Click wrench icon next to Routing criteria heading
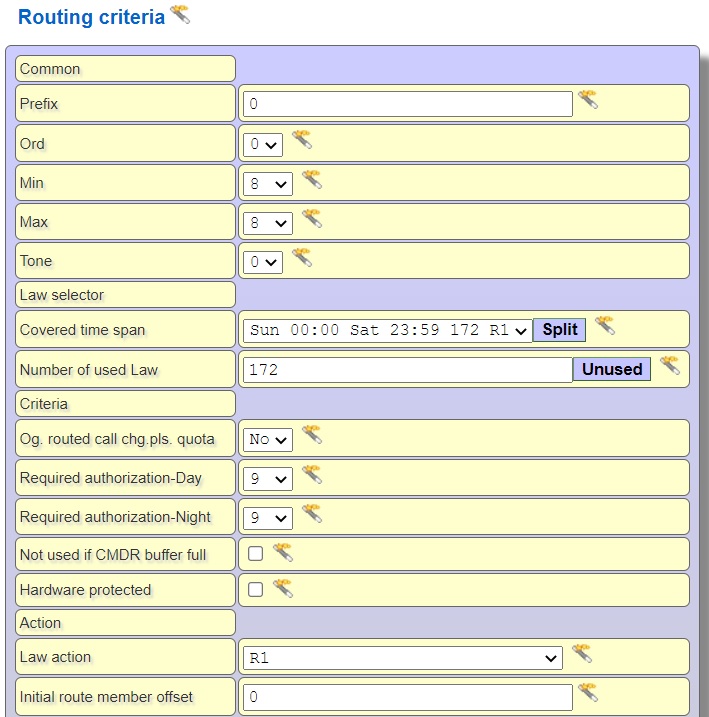Image resolution: width=709 pixels, height=717 pixels. pyautogui.click(x=180, y=14)
